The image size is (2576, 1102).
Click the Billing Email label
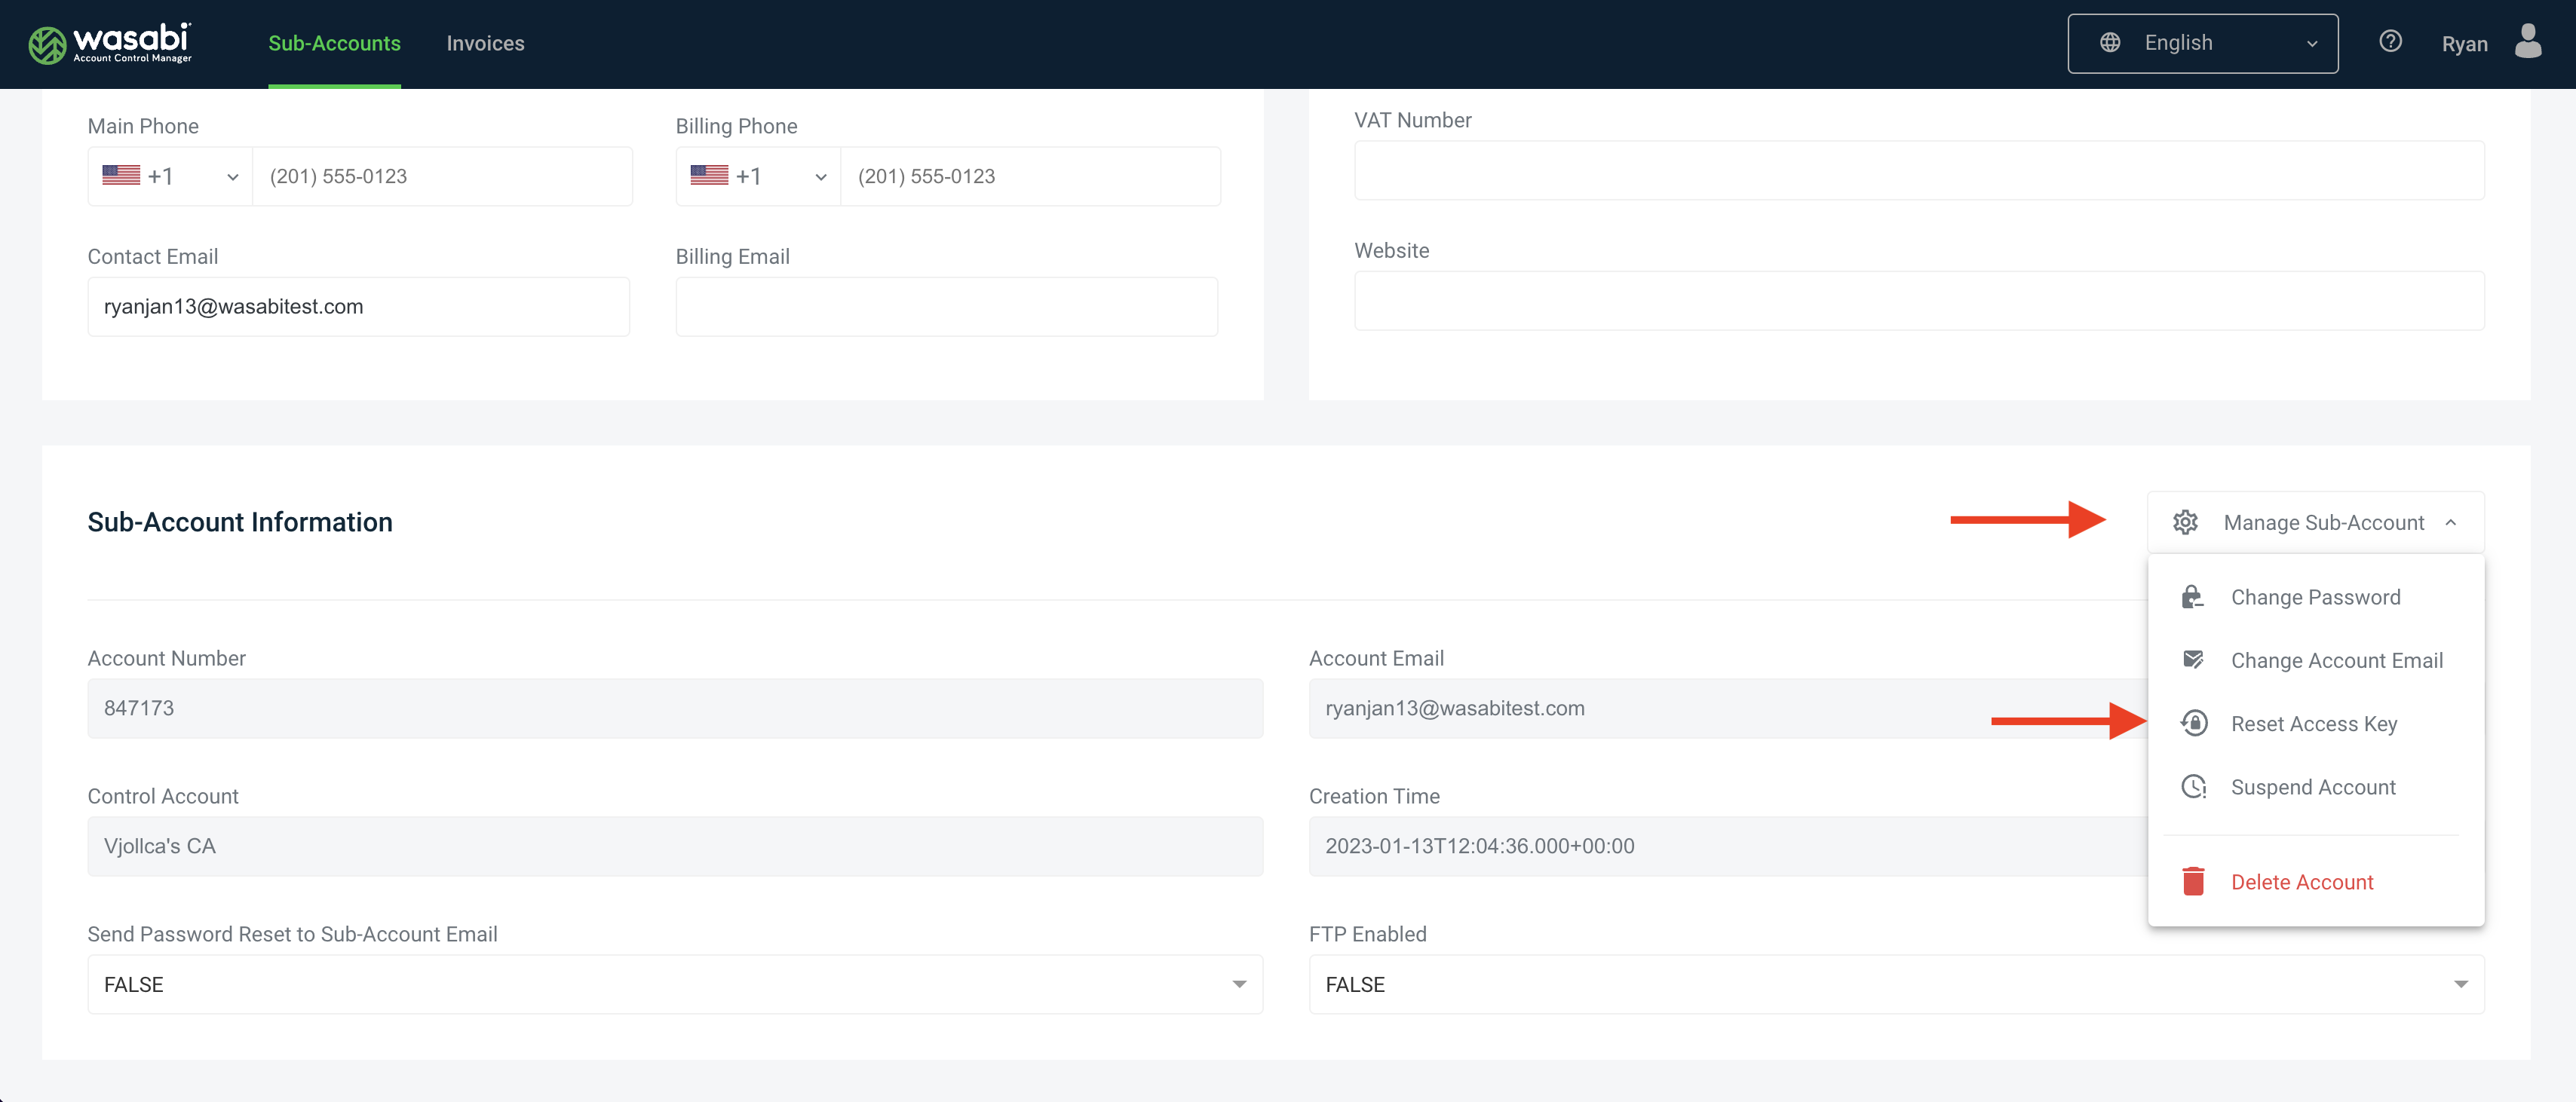[x=732, y=257]
